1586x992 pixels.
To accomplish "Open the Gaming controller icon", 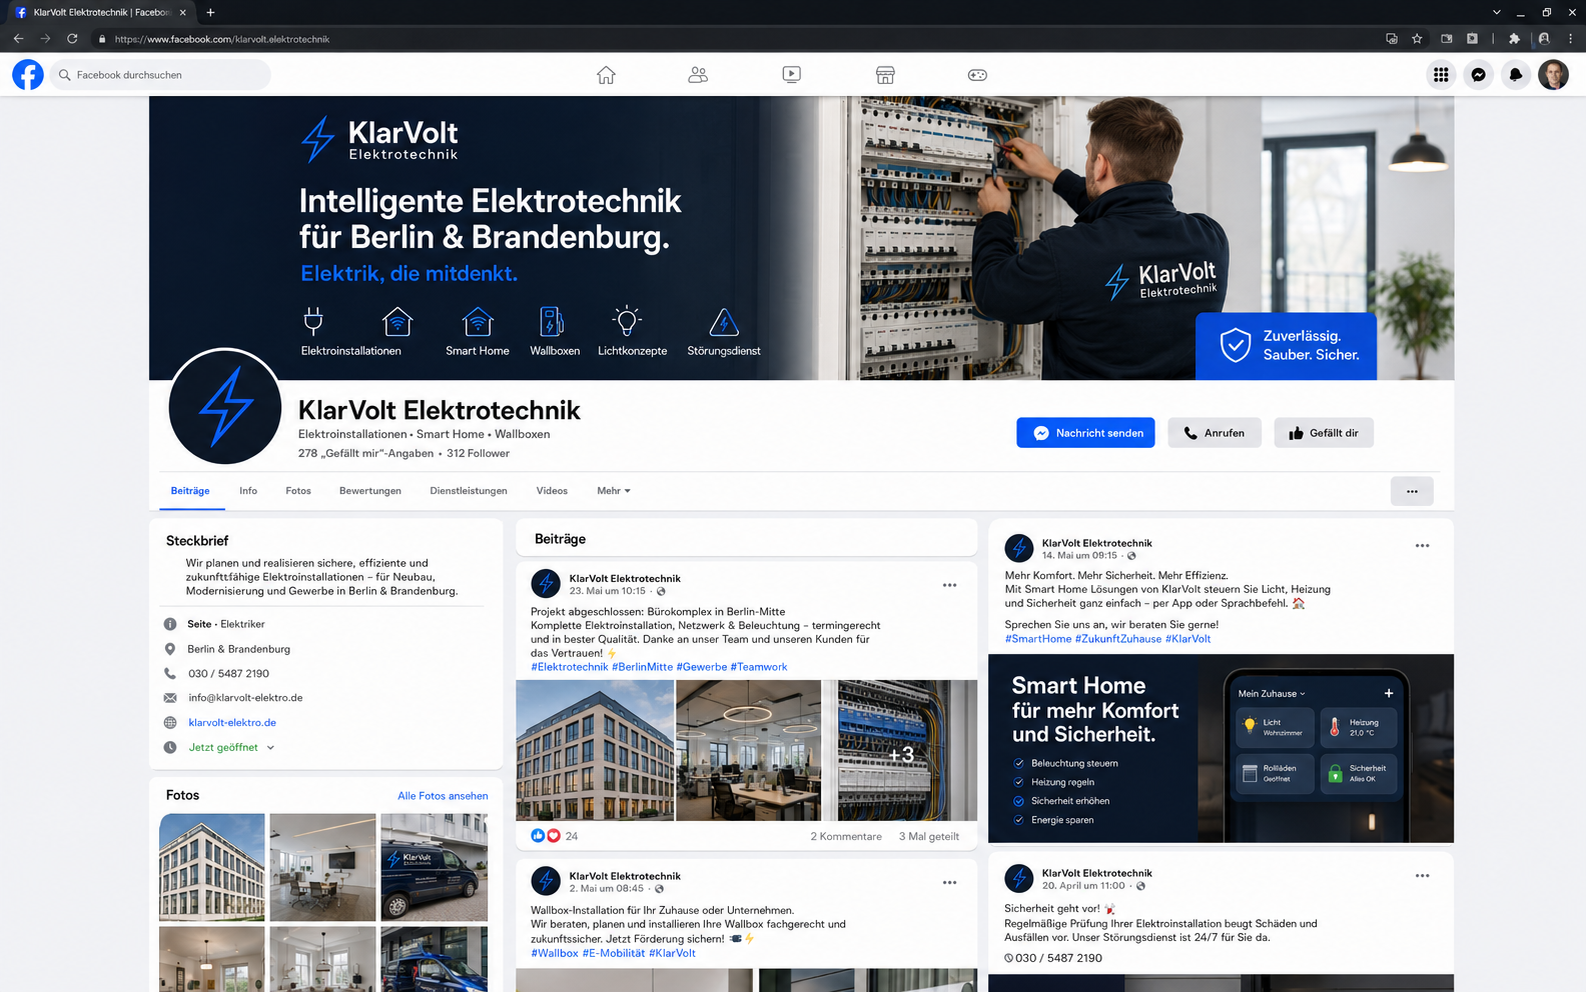I will (977, 75).
